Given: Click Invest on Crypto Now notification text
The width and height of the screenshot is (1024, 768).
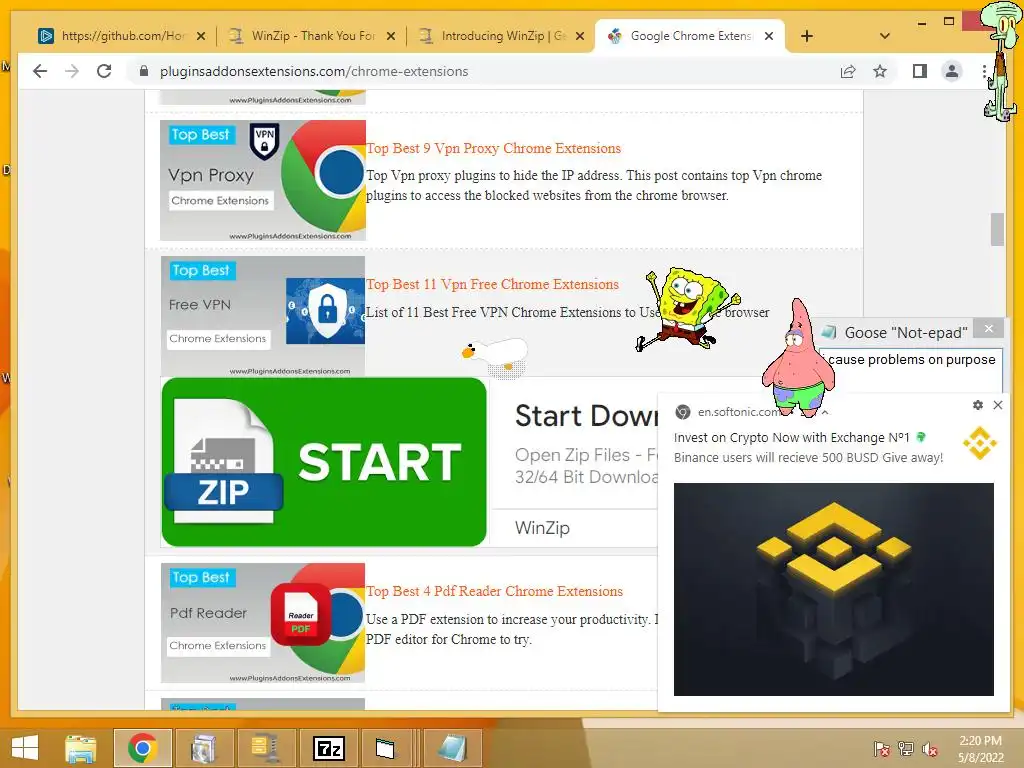Looking at the screenshot, I should [792, 438].
